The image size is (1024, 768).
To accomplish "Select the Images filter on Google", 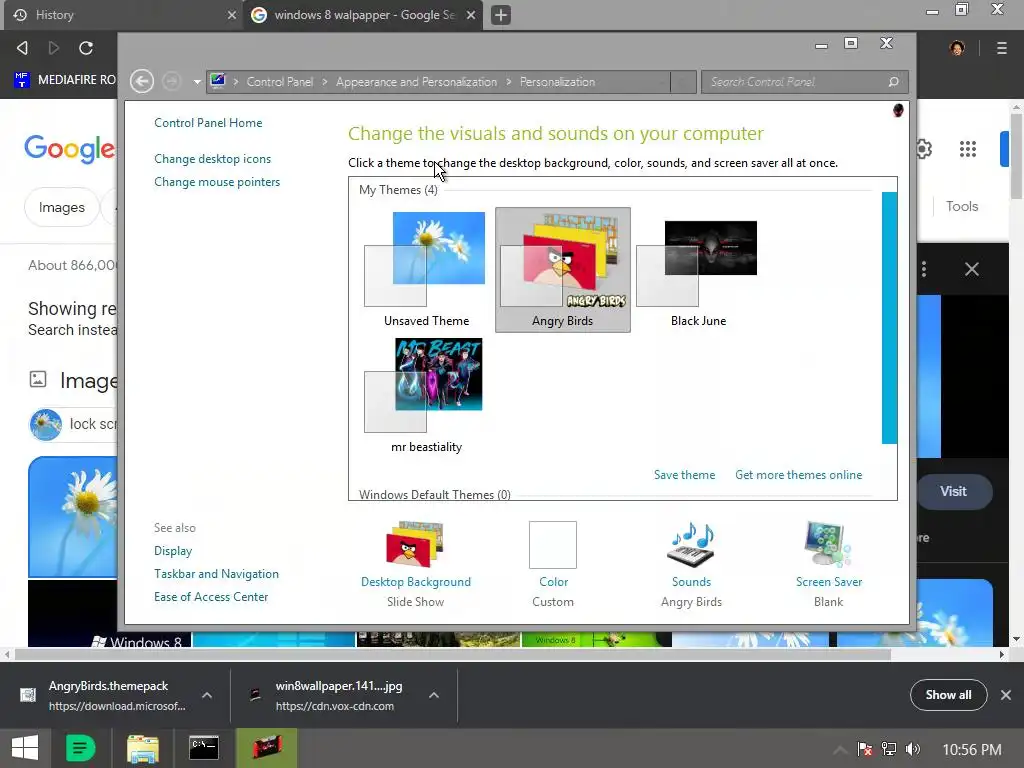I will coord(61,207).
